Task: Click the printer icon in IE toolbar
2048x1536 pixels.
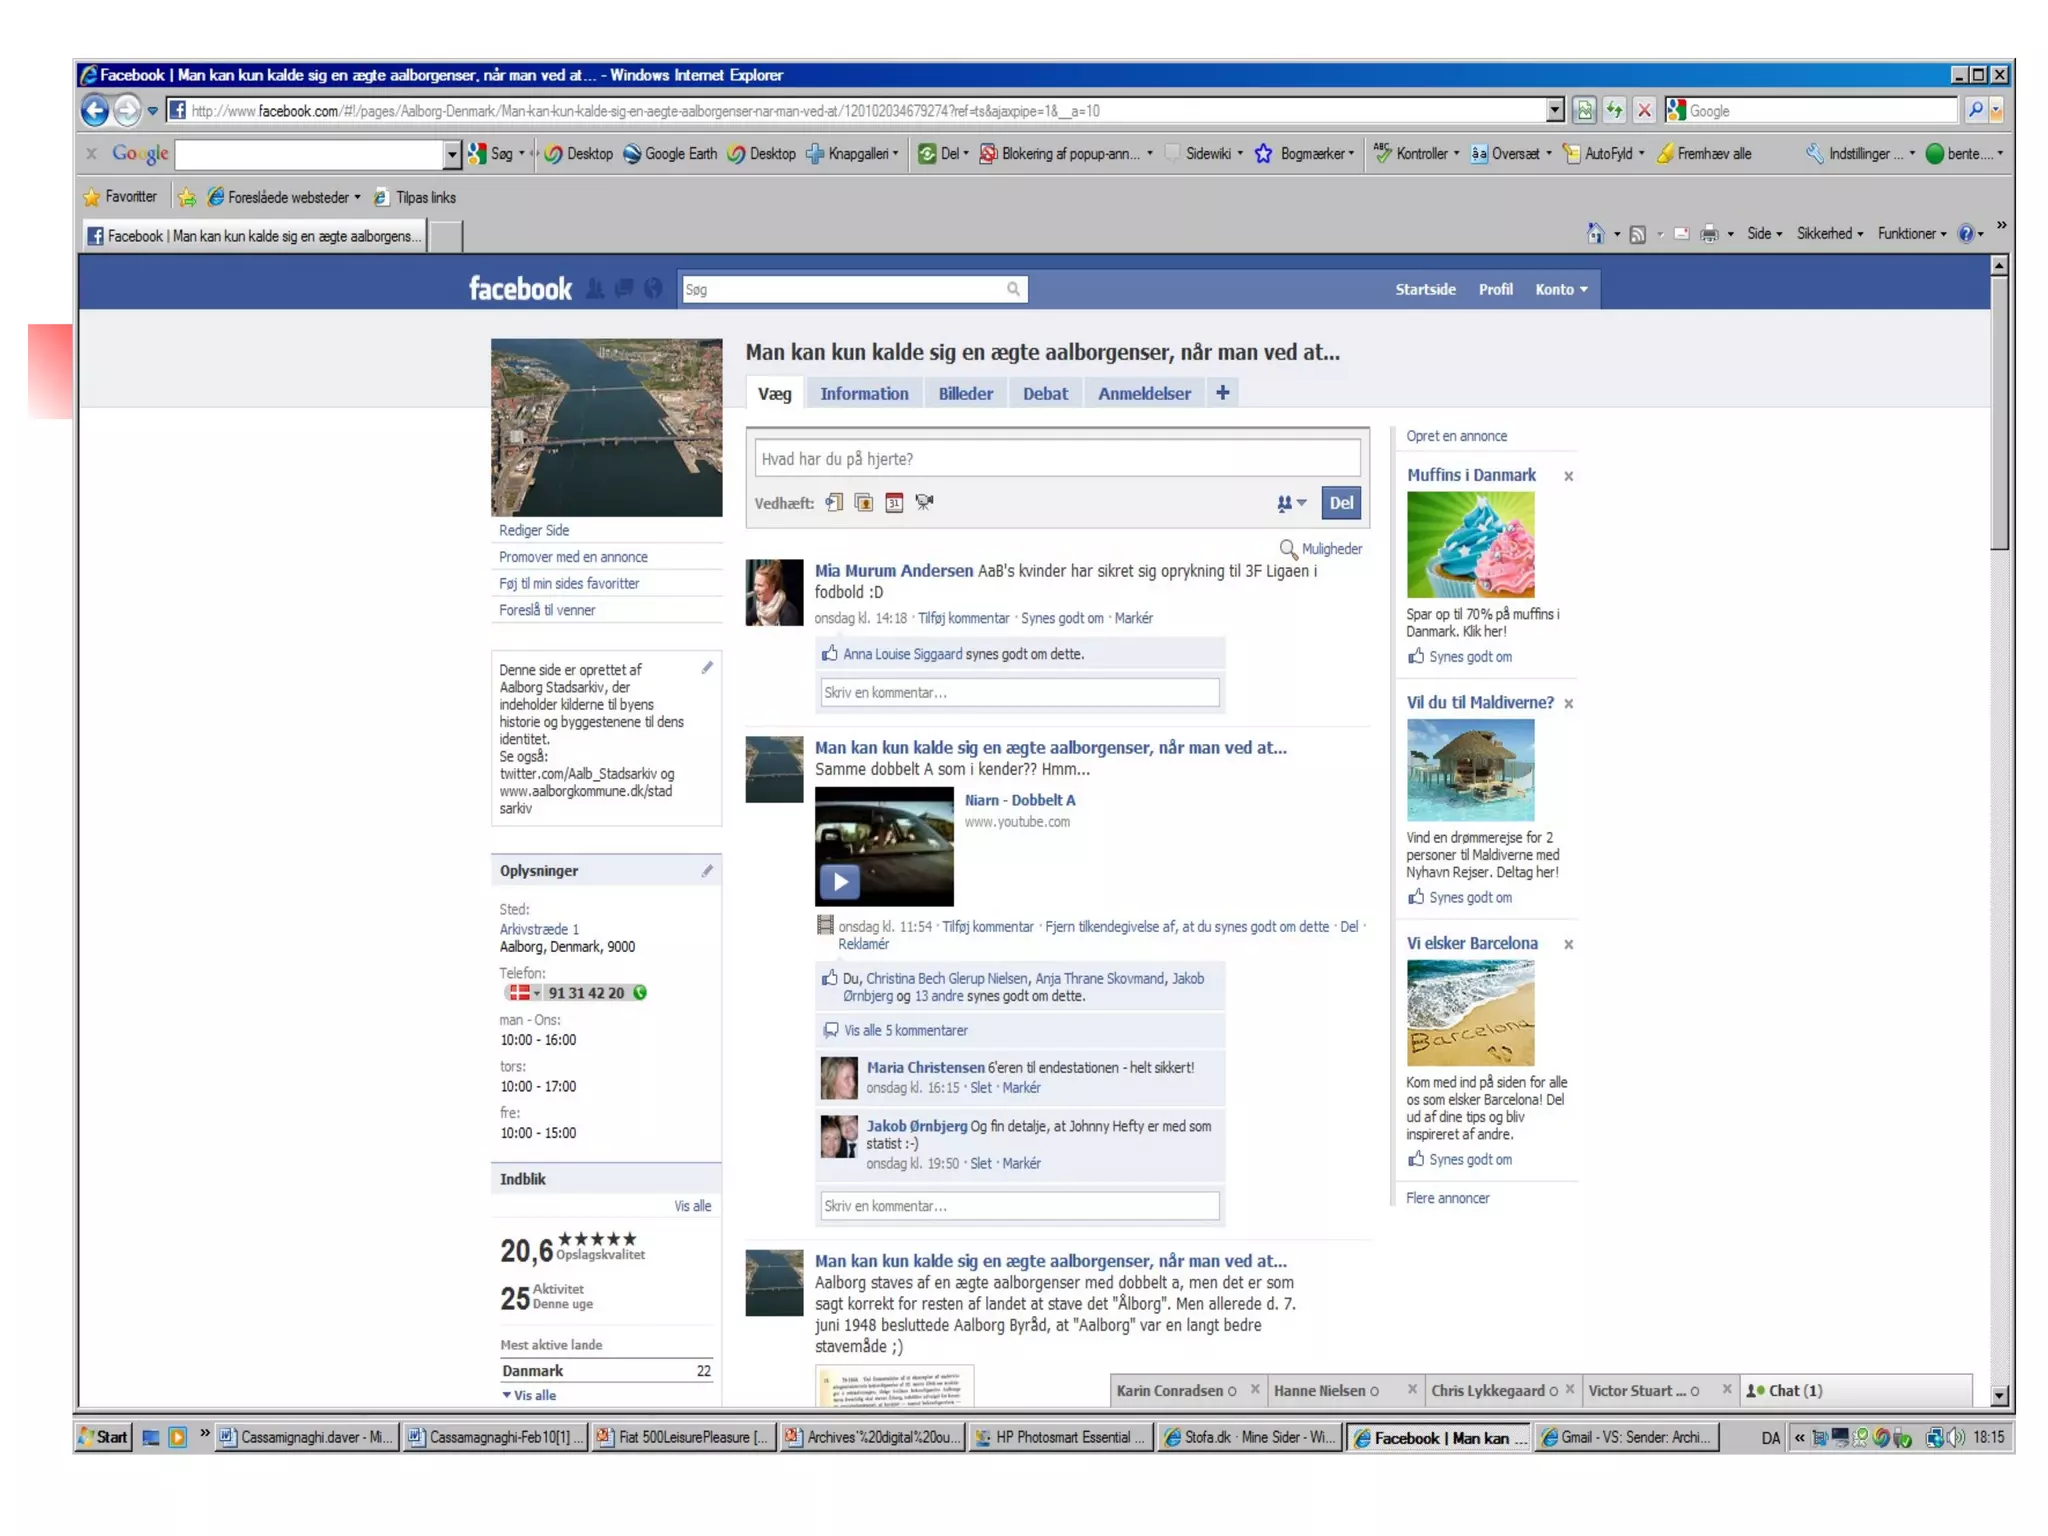Action: point(1709,234)
